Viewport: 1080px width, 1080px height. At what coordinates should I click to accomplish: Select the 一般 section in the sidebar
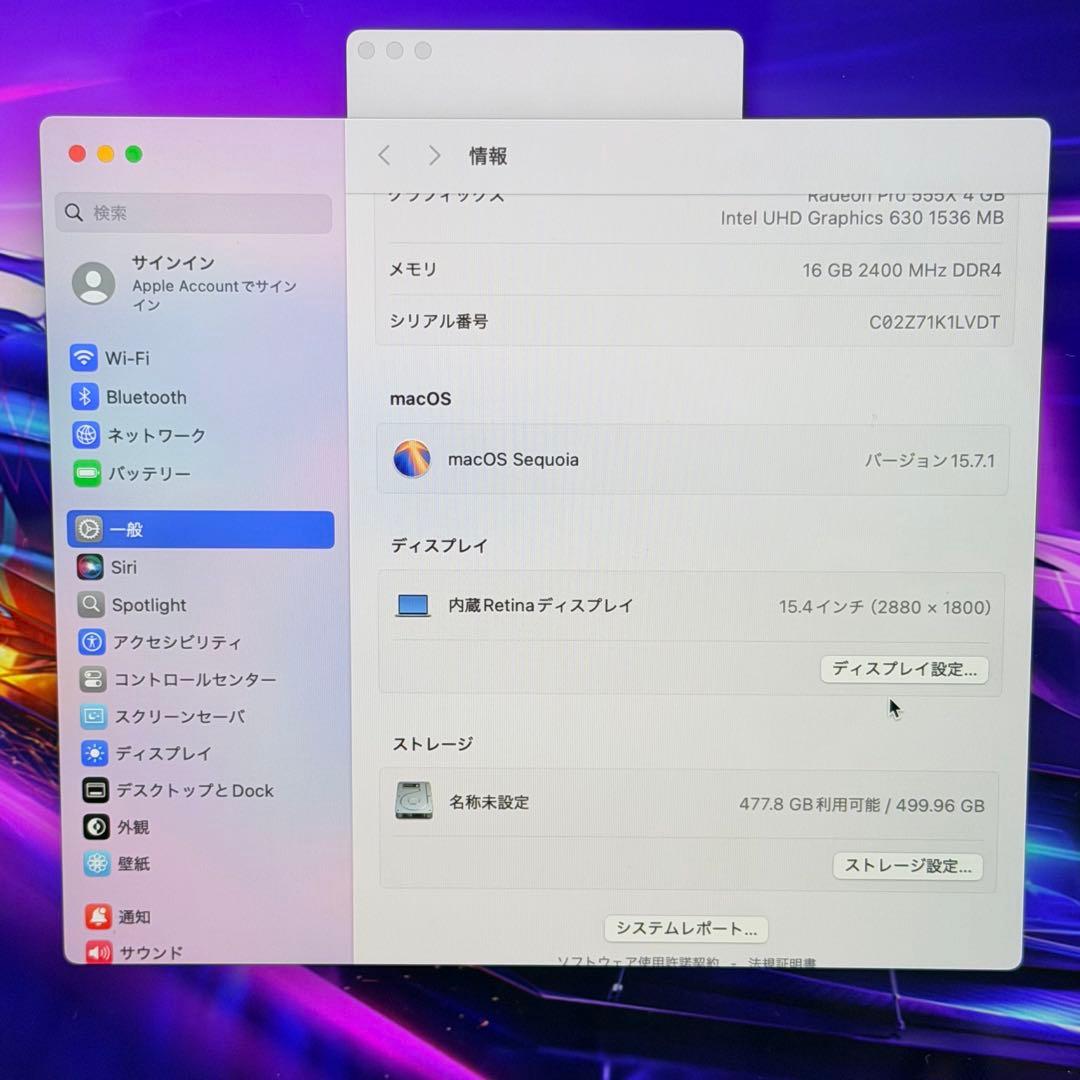tap(129, 529)
